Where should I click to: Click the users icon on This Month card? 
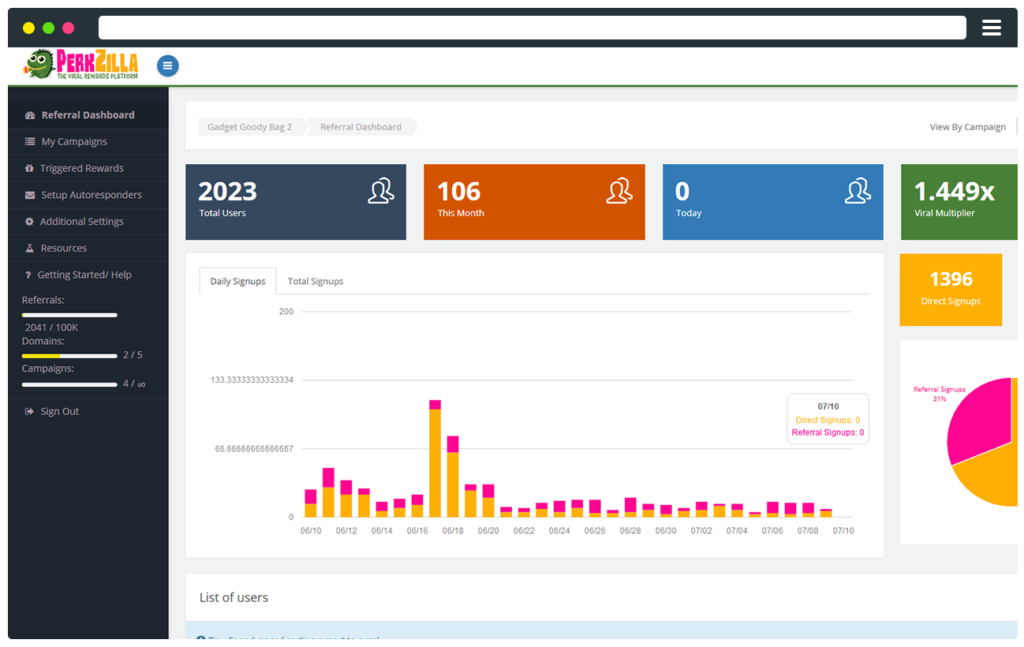click(x=619, y=192)
